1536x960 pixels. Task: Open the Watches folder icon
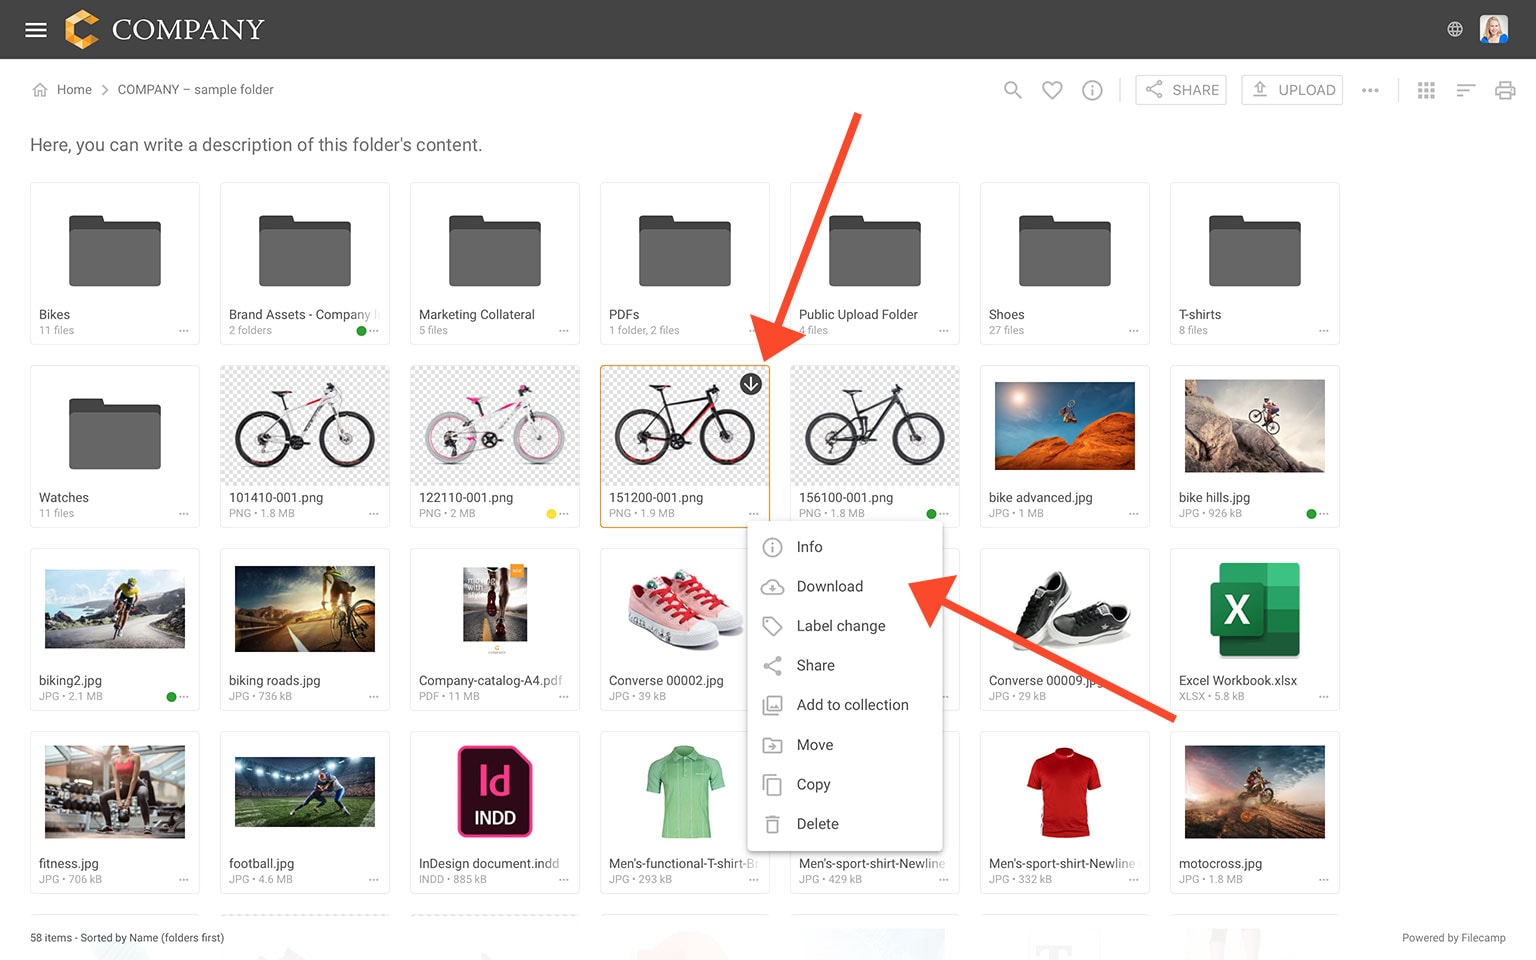coord(115,434)
